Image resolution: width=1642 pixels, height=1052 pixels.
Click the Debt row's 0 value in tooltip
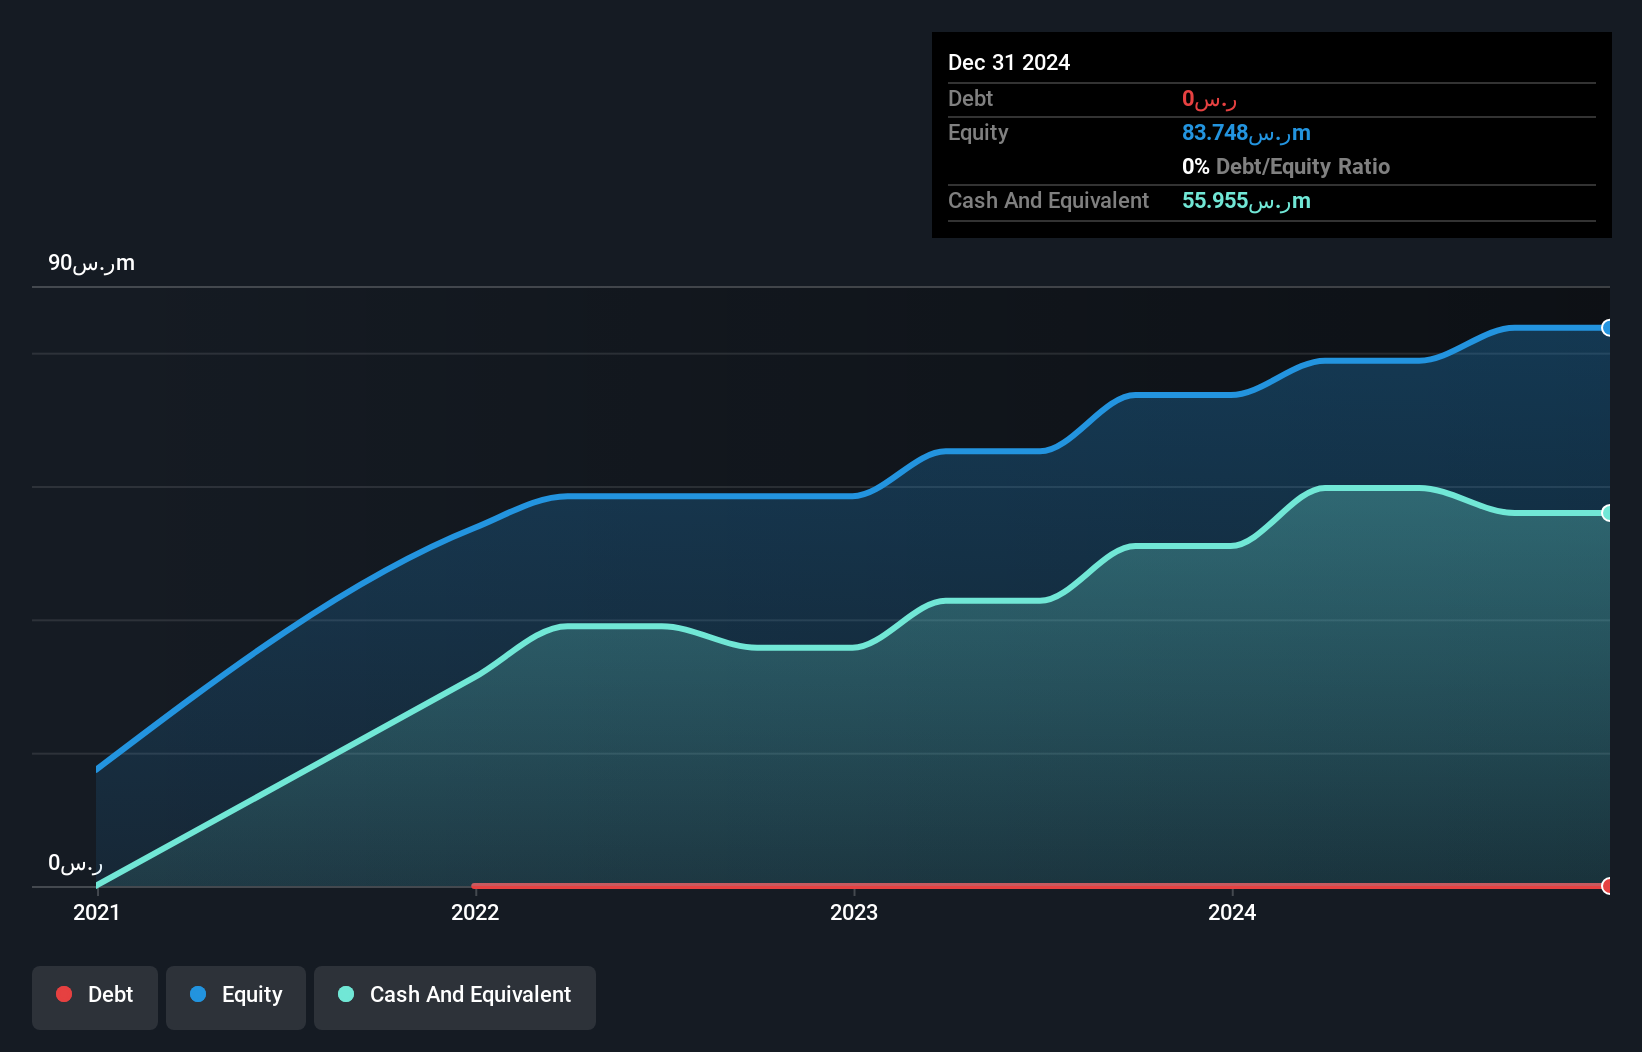[x=1210, y=99]
